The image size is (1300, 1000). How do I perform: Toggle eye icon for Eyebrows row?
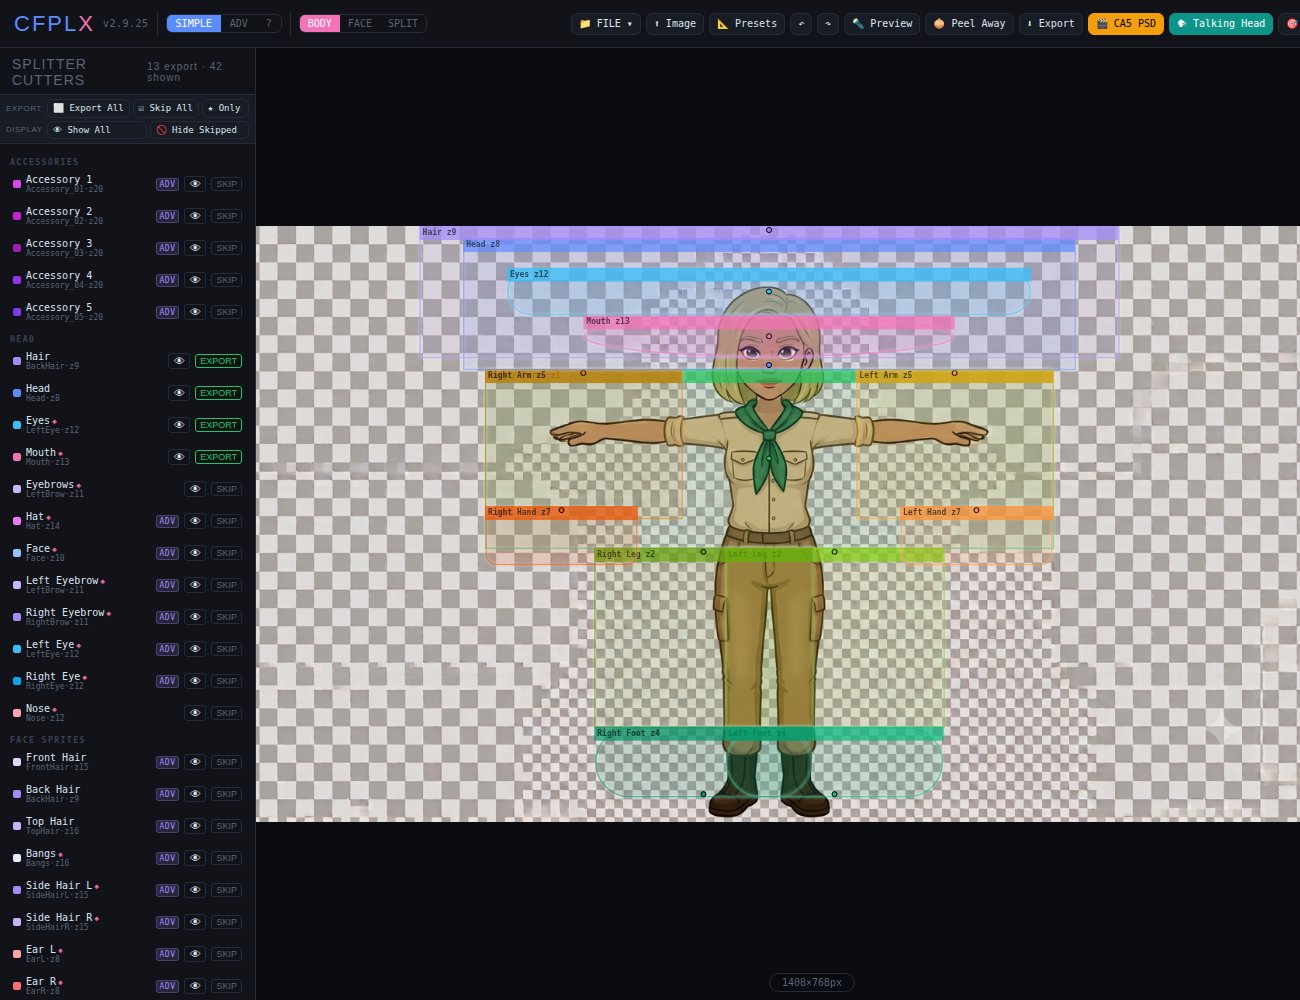click(195, 489)
